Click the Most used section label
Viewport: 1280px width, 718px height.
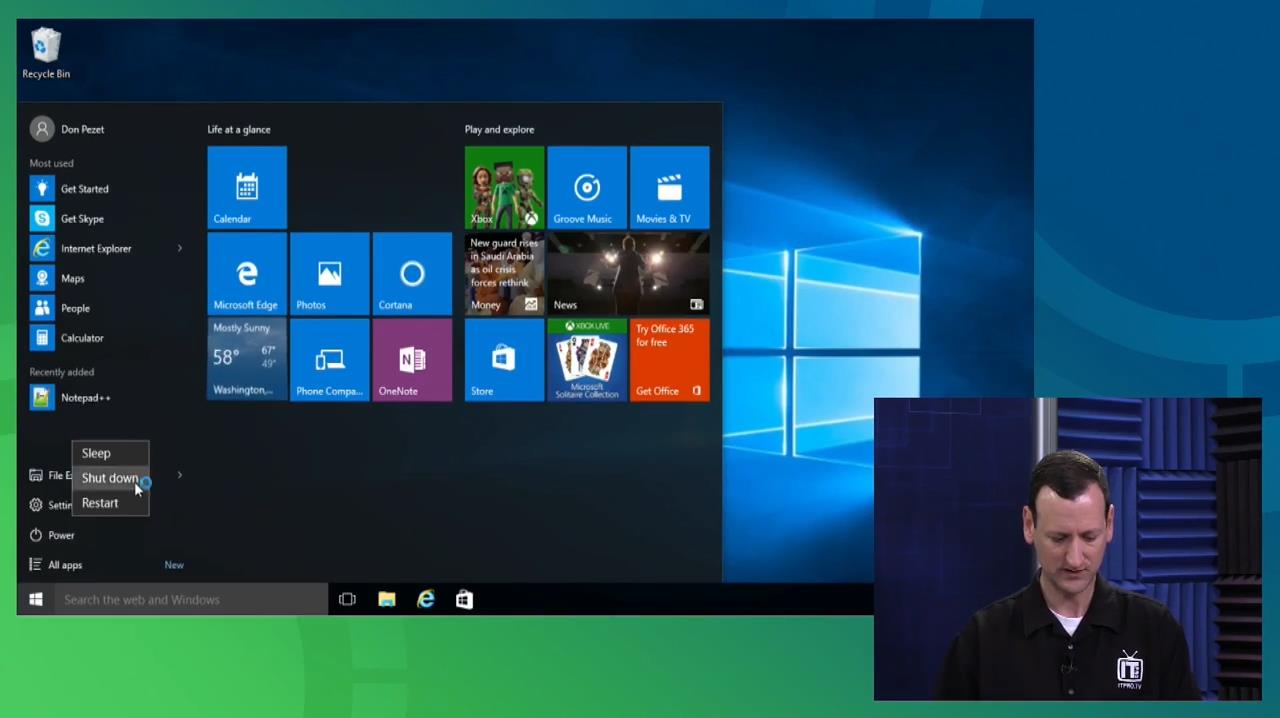coord(51,163)
